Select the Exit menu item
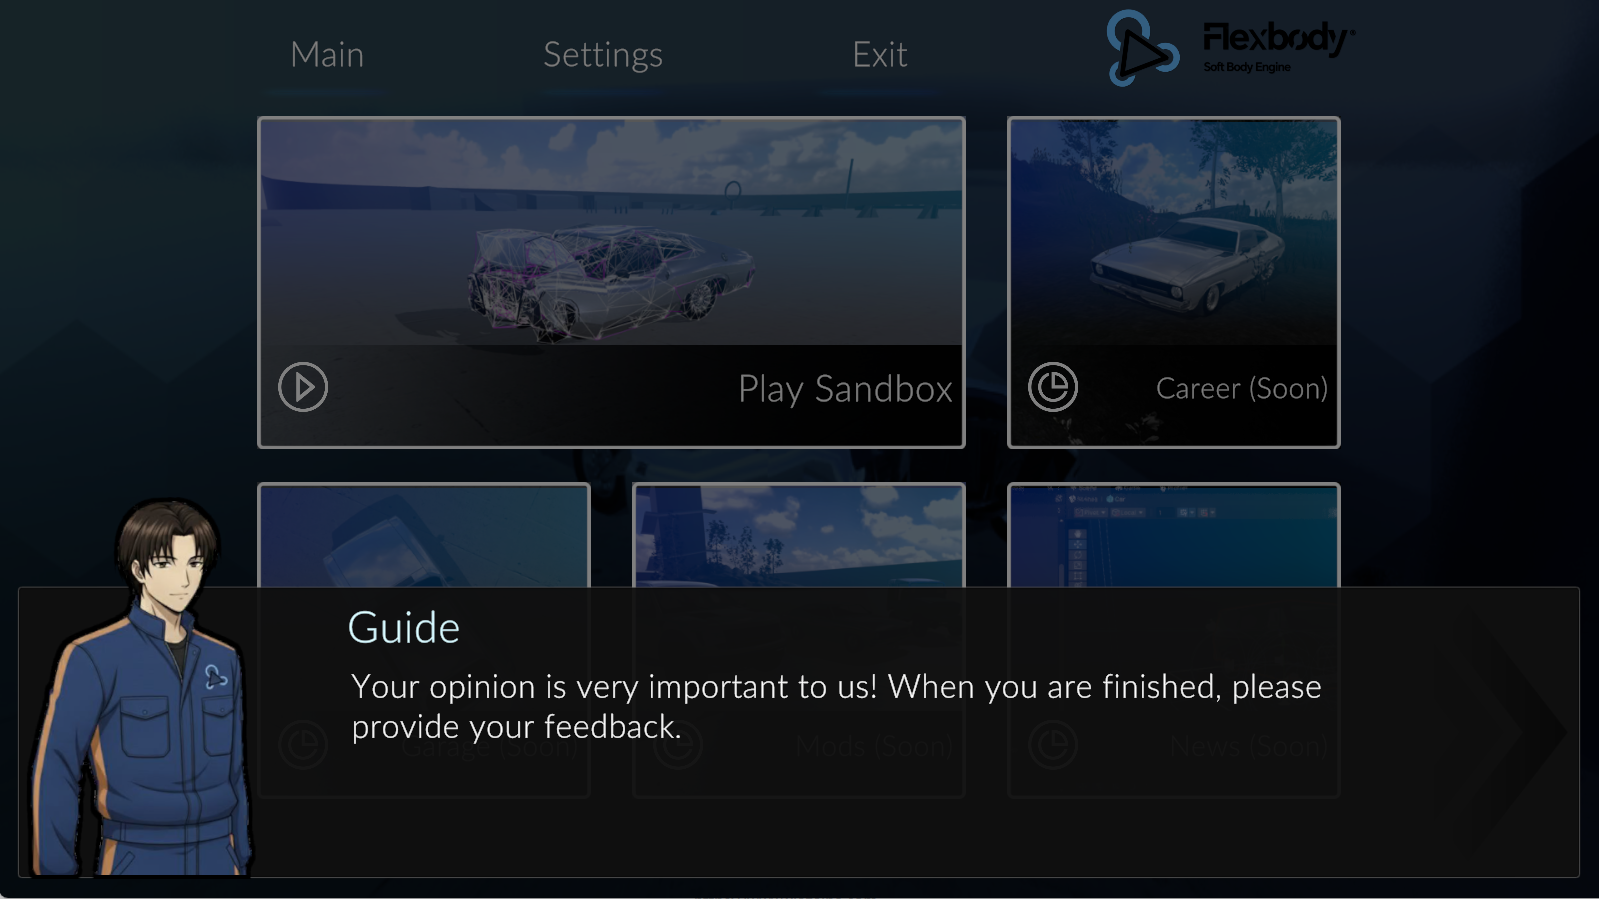 880,55
